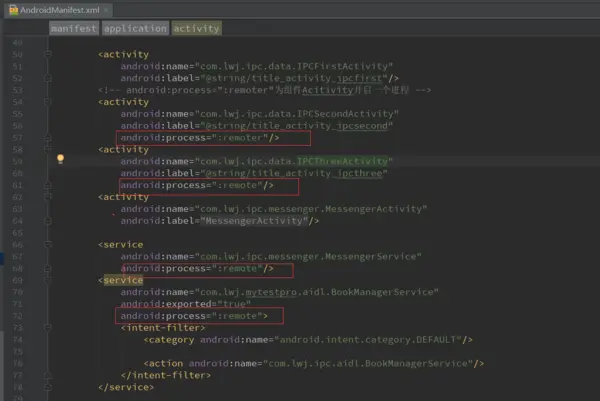600x401 pixels.
Task: Toggle fold marker at line 64
Action: (48, 221)
